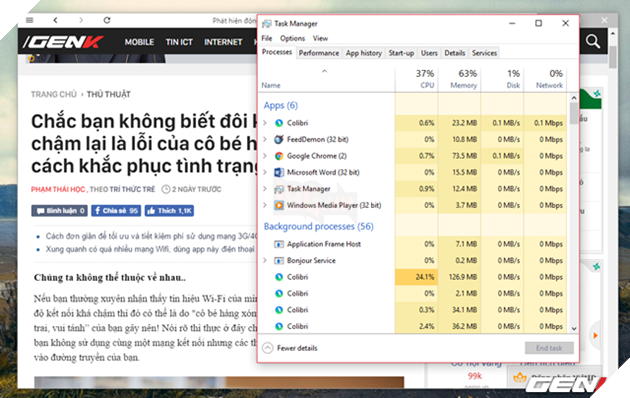Viewport: 630px width, 398px height.
Task: Select the Apps (6) group header
Action: (x=280, y=105)
